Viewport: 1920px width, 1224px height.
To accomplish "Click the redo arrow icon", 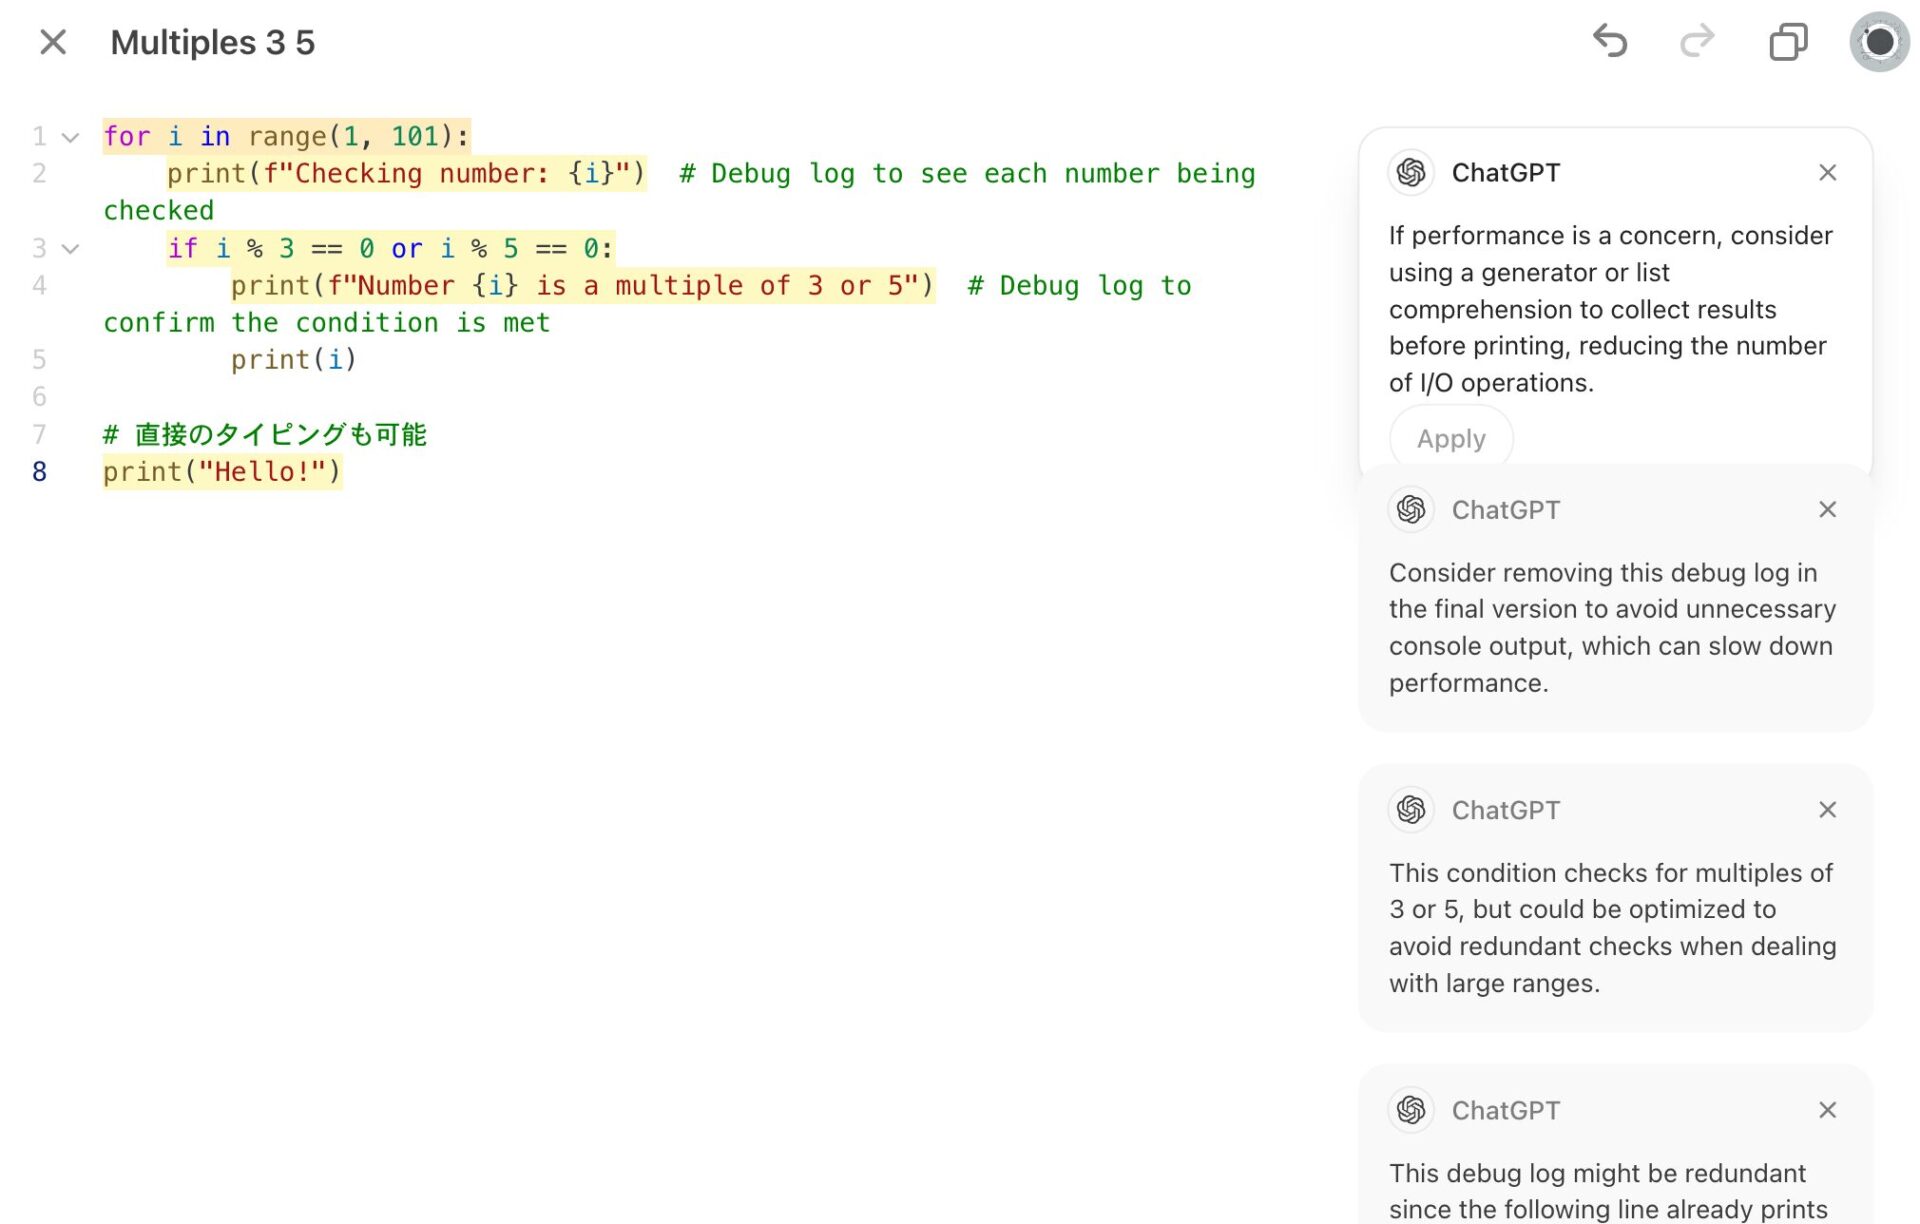I will (1697, 42).
